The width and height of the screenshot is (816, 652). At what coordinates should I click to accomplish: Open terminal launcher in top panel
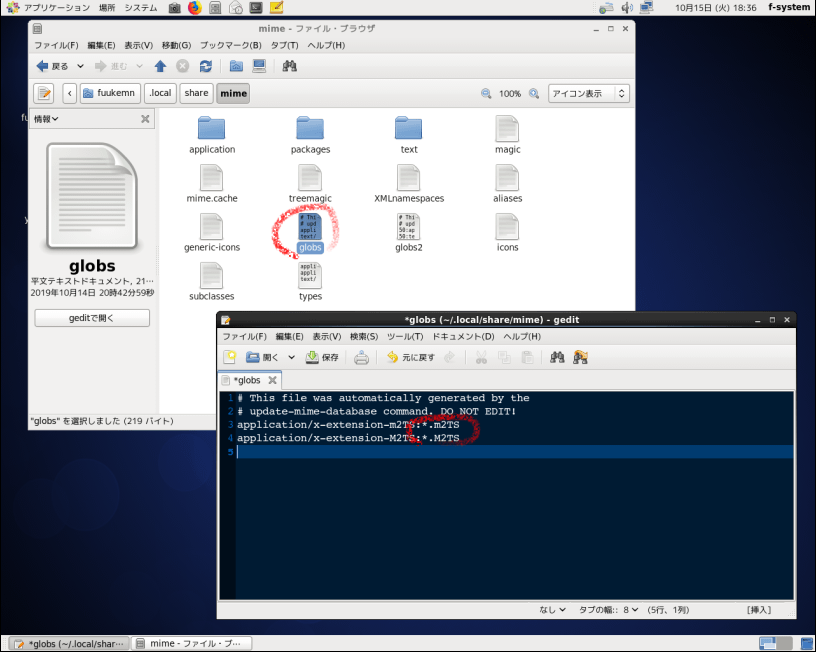[256, 8]
